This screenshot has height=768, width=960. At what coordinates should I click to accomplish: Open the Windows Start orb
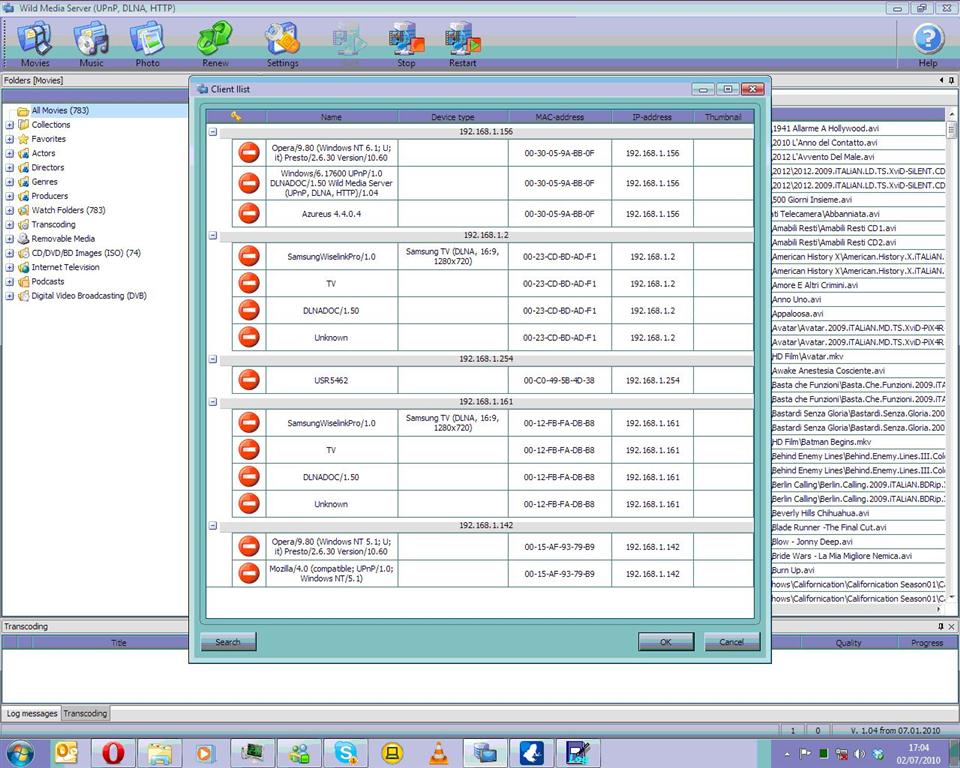[x=20, y=753]
